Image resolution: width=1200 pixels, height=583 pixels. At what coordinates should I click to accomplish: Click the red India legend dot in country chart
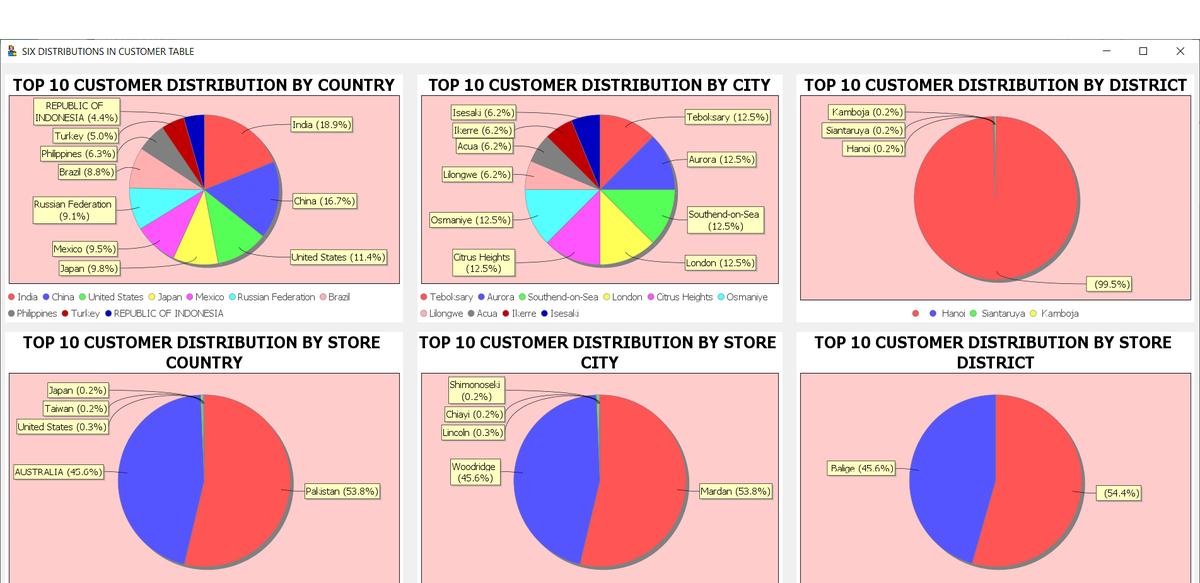[x=12, y=297]
